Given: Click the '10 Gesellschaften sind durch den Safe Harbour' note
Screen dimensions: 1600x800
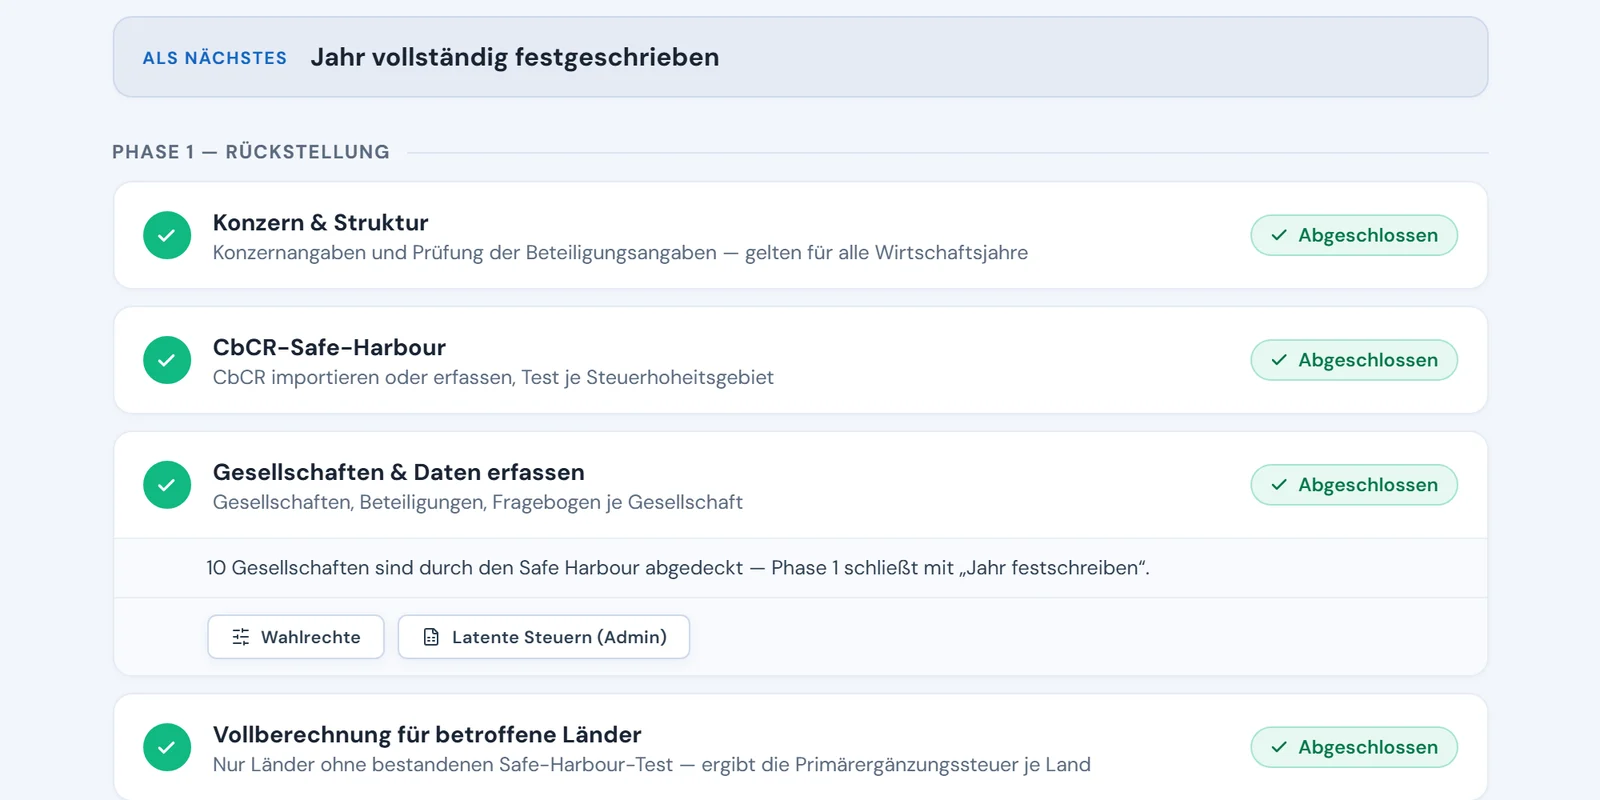Looking at the screenshot, I should coord(678,568).
